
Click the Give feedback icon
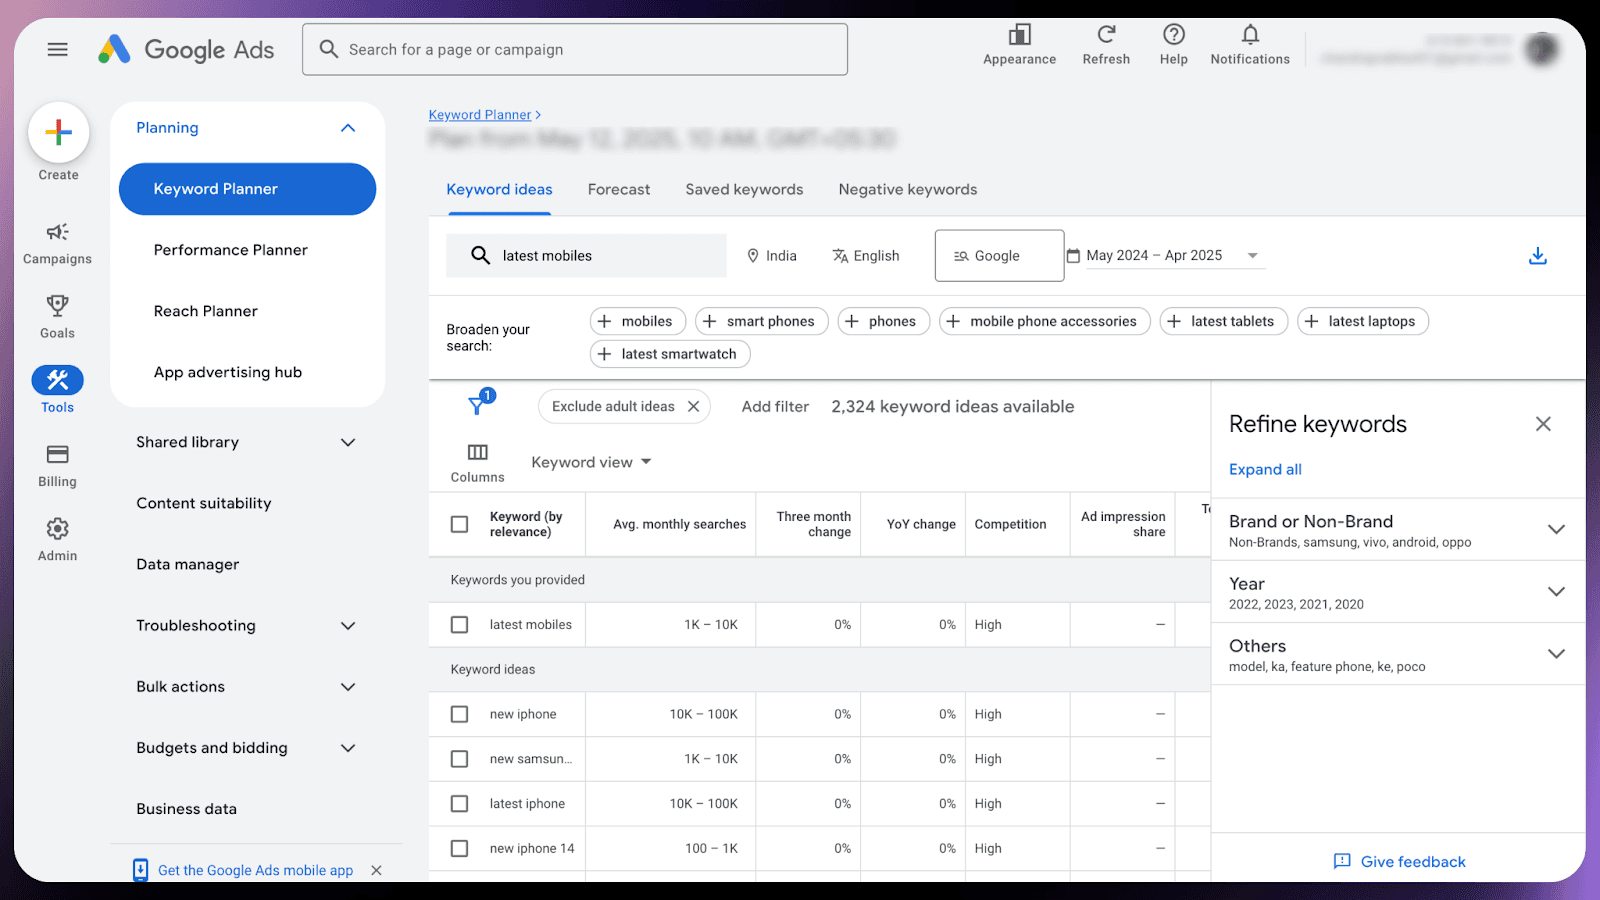point(1342,861)
